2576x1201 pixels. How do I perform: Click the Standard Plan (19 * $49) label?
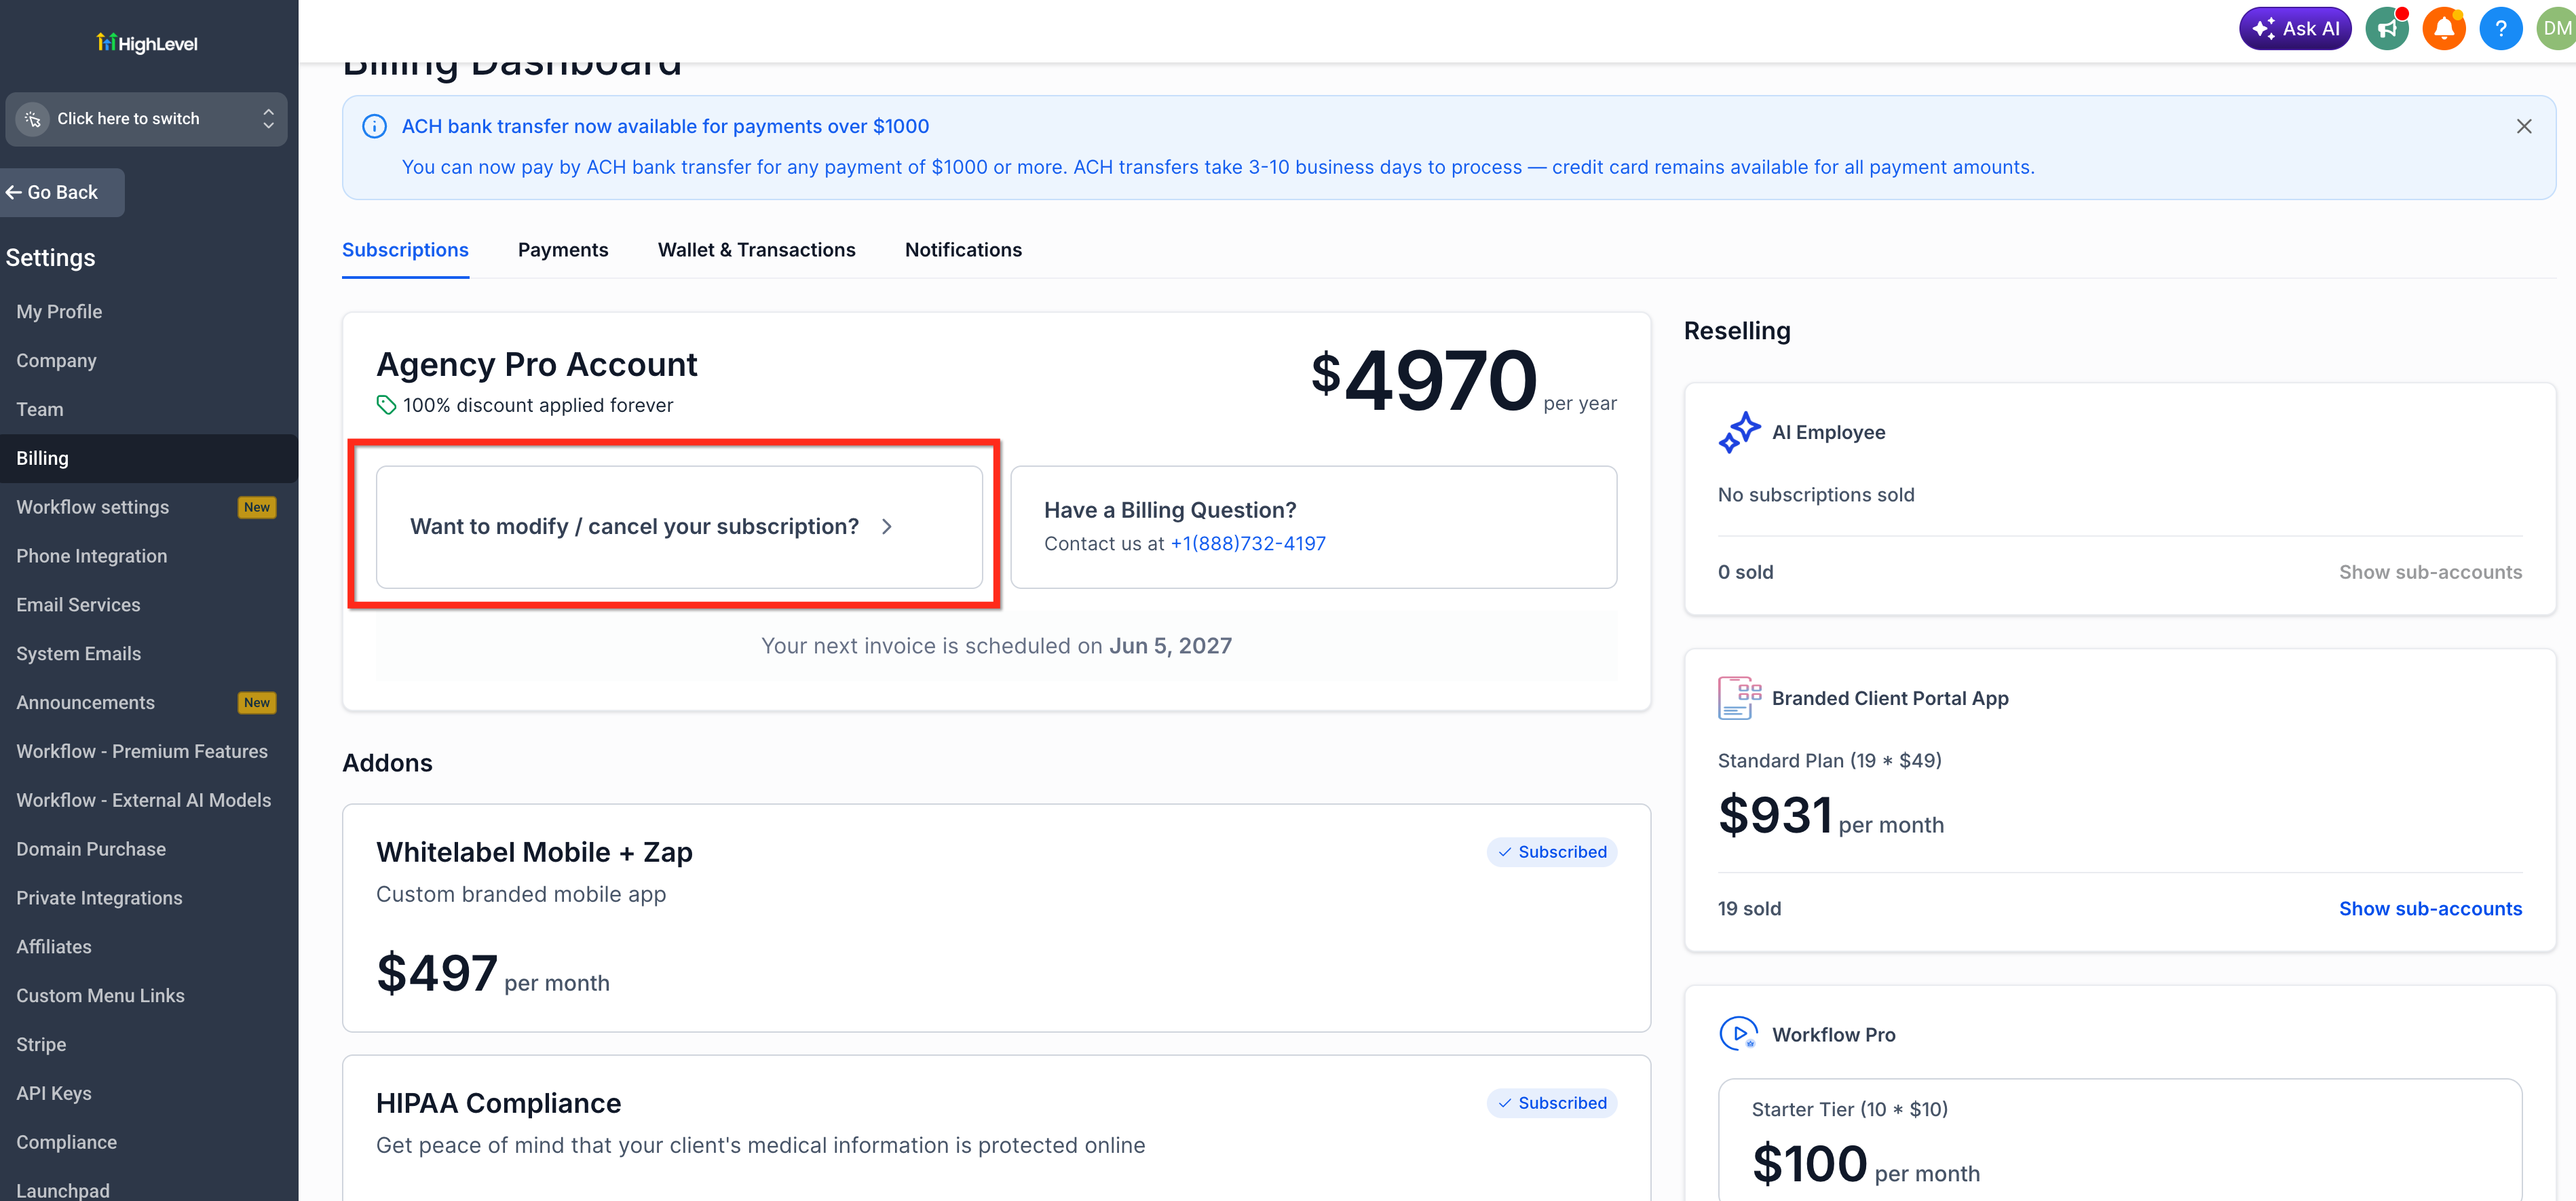tap(1829, 761)
